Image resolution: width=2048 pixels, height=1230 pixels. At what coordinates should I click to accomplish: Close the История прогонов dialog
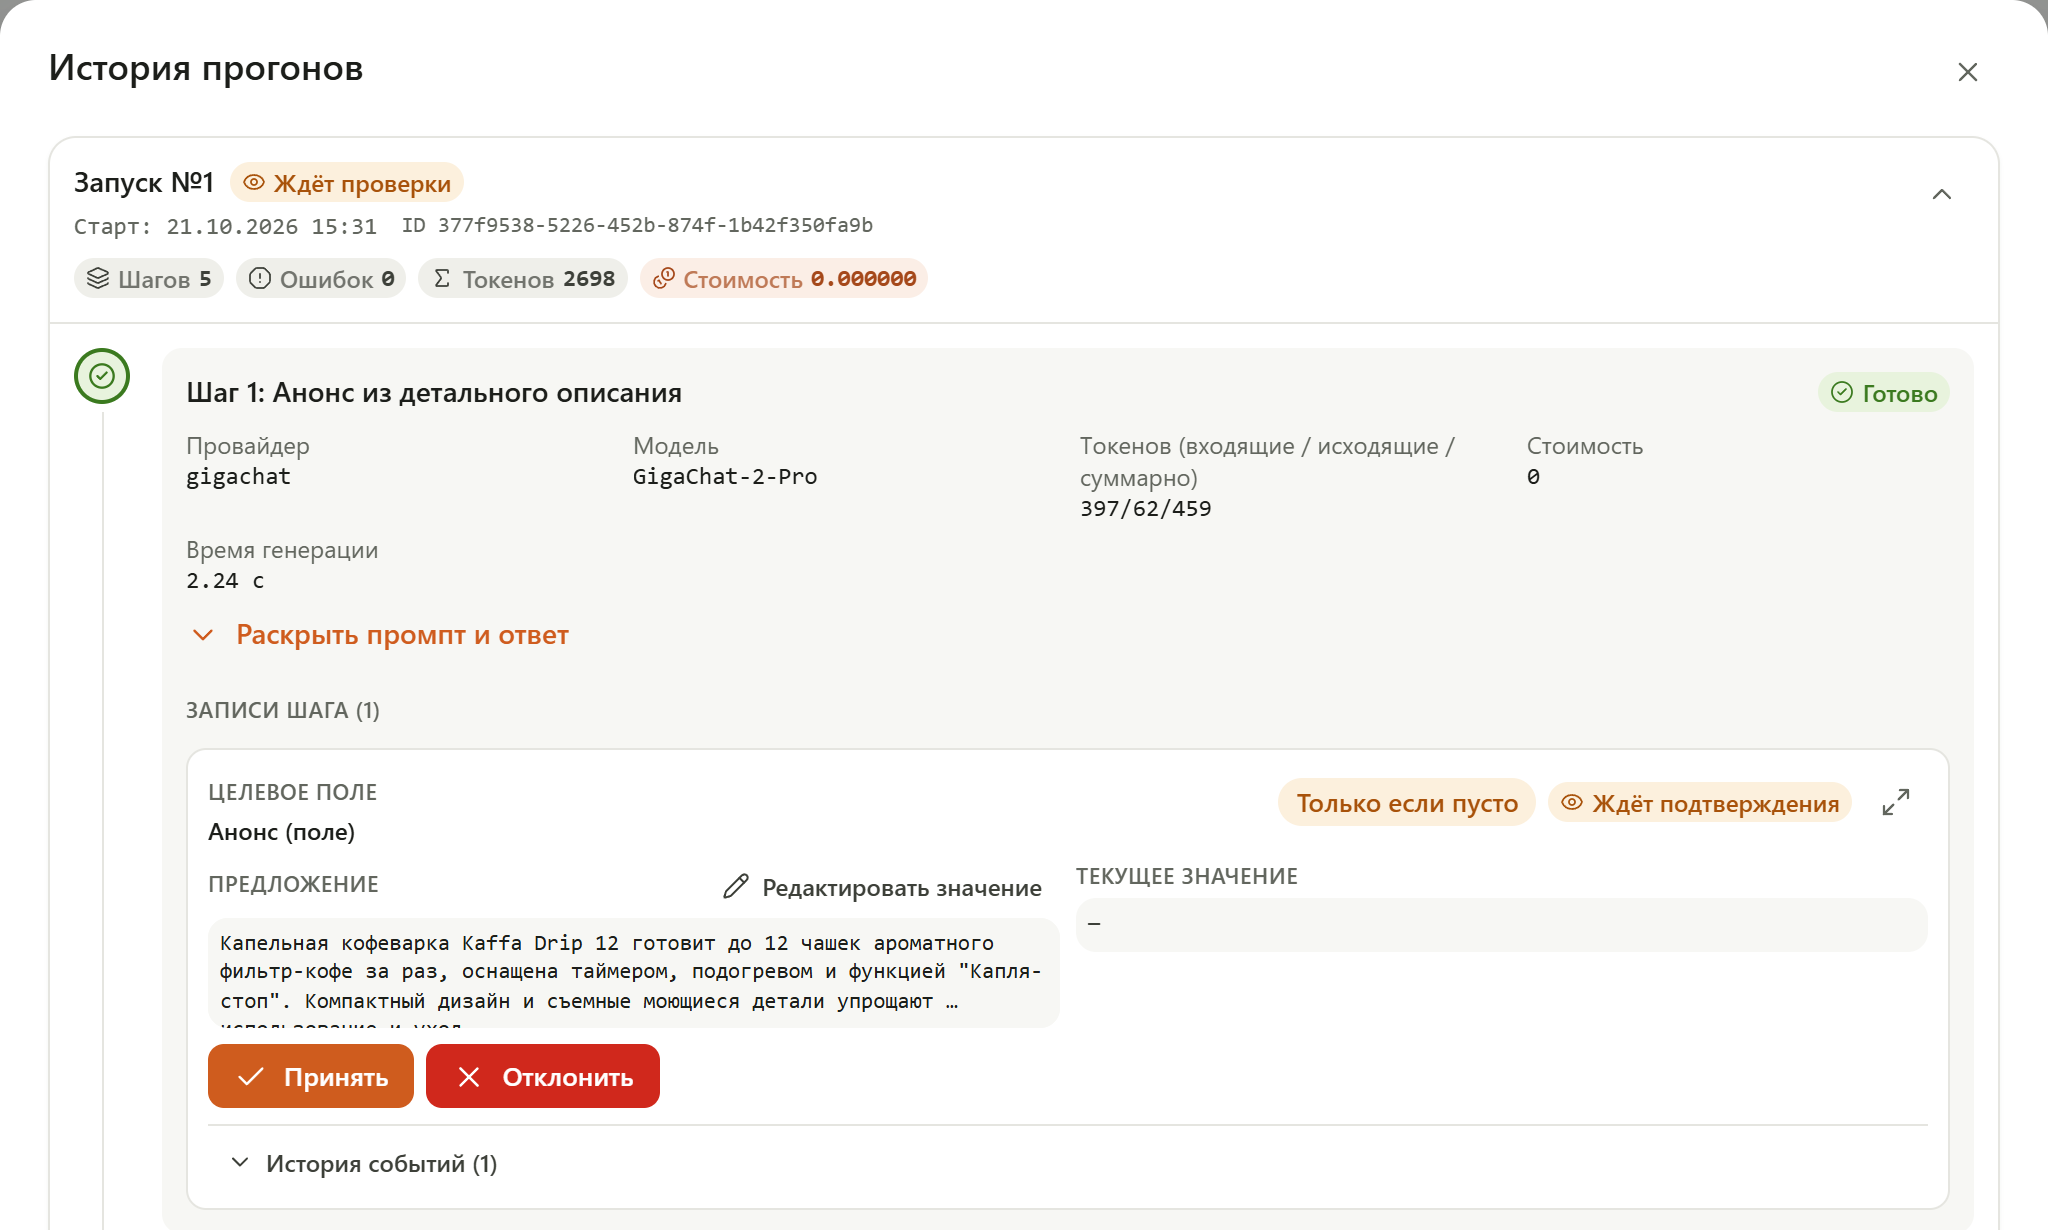[1967, 72]
